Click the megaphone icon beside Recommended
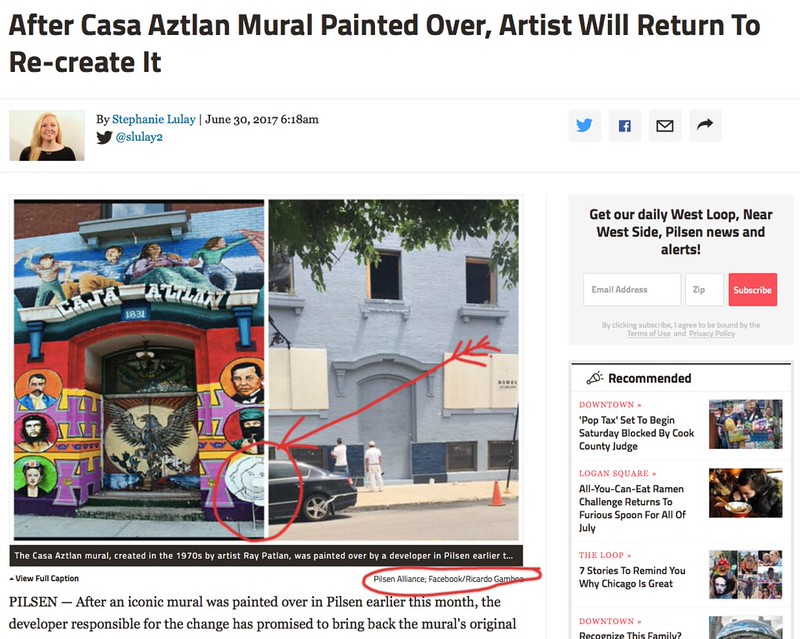This screenshot has width=800, height=639. click(594, 378)
